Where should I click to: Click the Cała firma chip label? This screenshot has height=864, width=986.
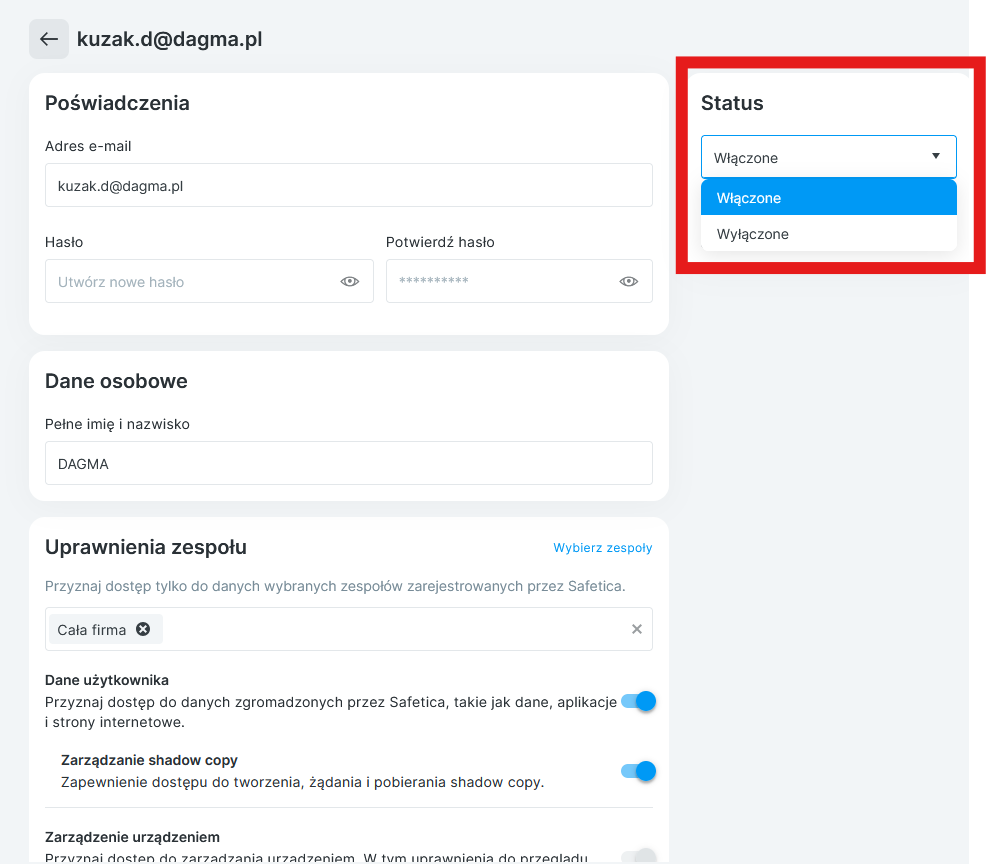point(92,630)
